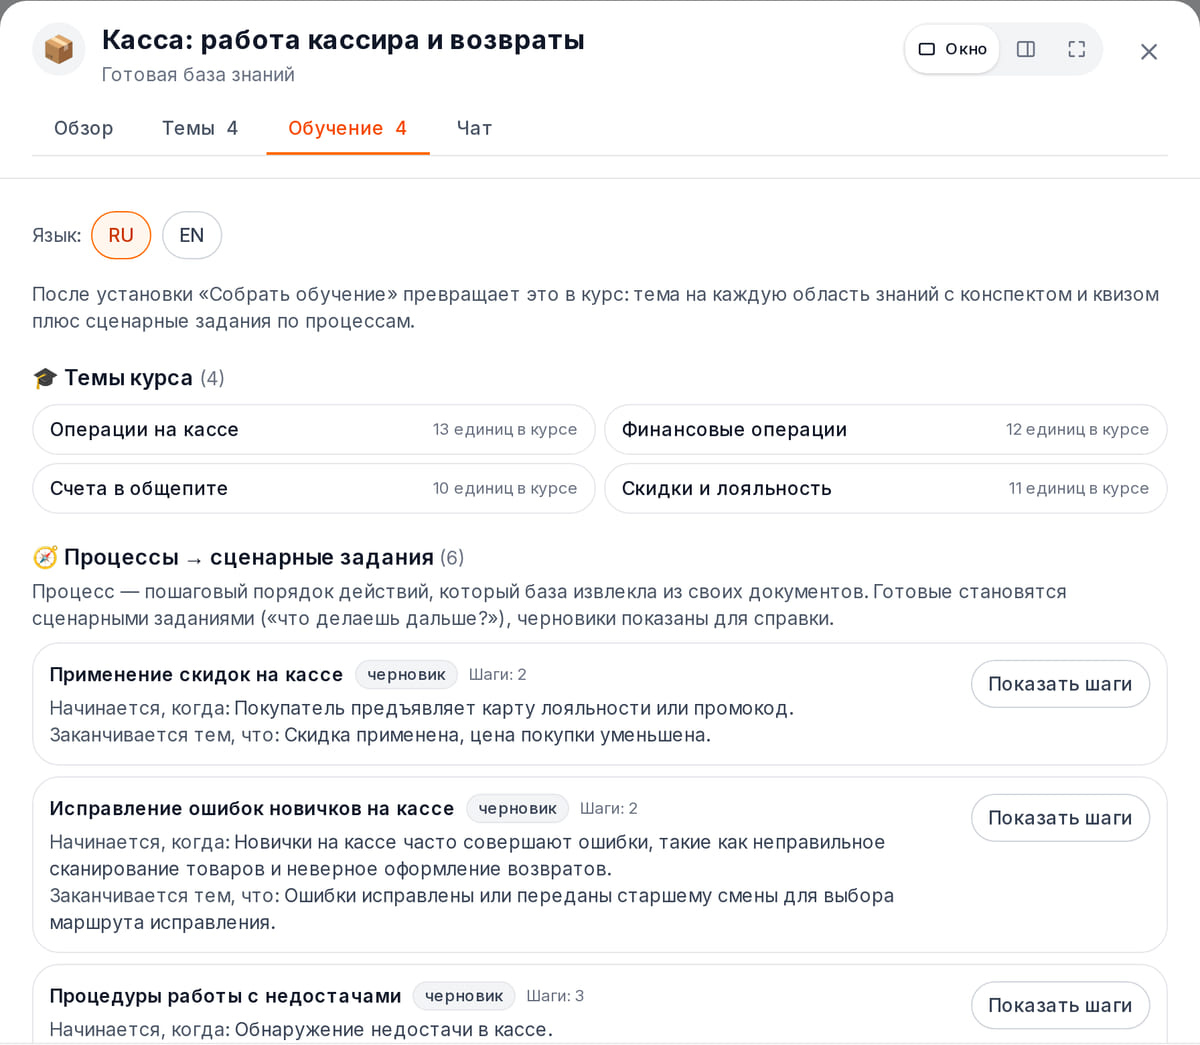Select EN language option

click(x=192, y=235)
